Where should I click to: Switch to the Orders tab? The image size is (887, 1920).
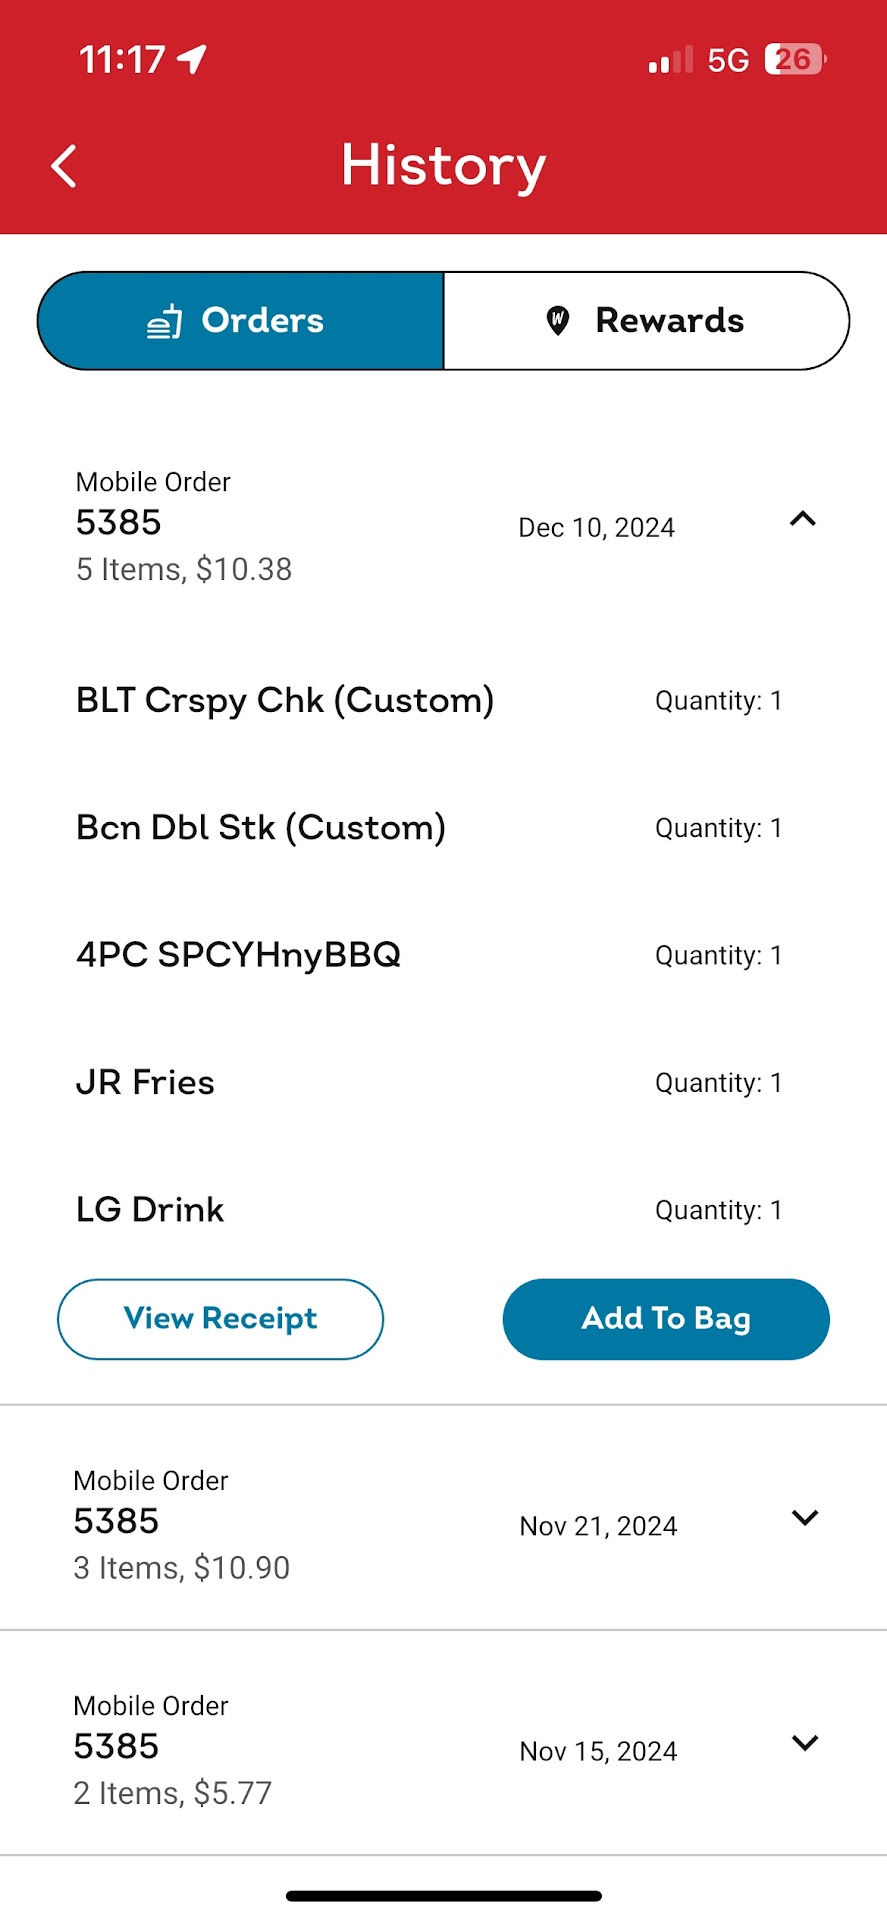point(241,321)
